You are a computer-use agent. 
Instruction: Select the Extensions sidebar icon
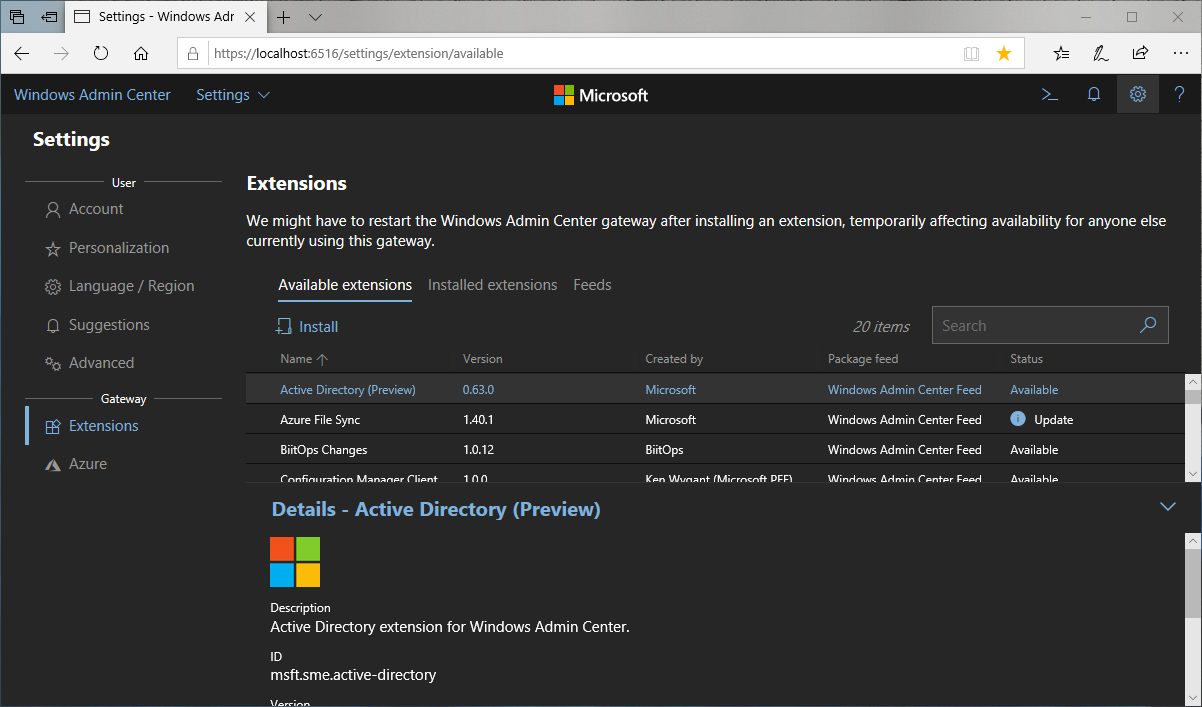click(55, 425)
